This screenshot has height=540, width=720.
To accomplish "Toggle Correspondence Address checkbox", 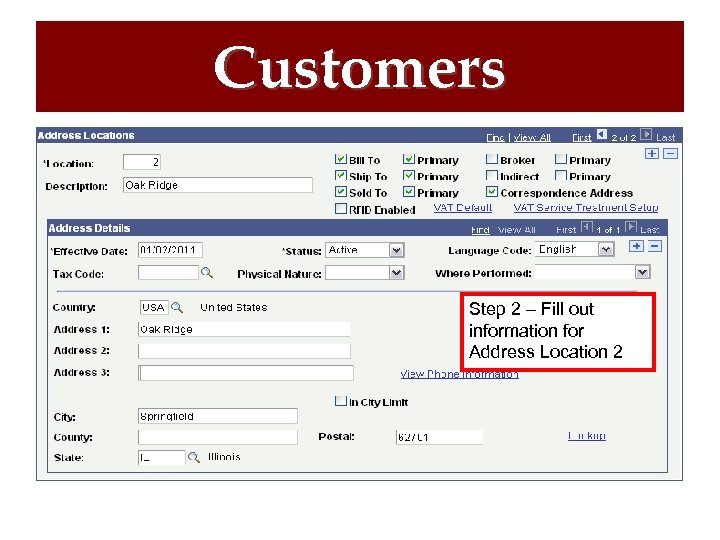I will (x=491, y=191).
